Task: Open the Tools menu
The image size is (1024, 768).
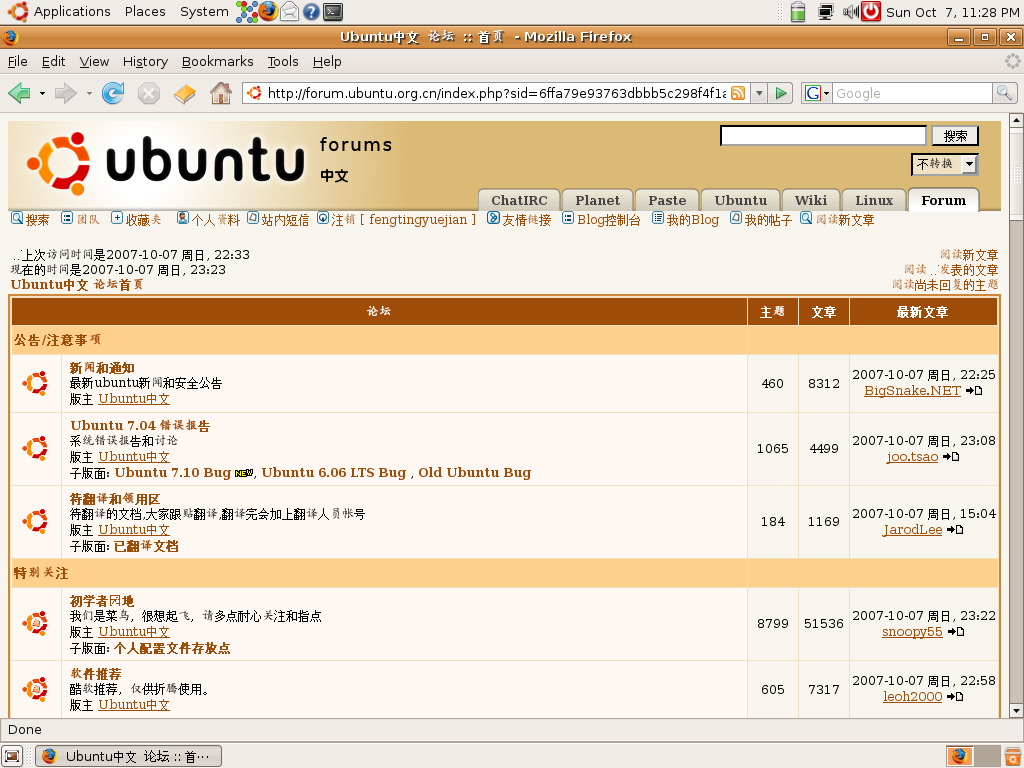Action: 283,61
